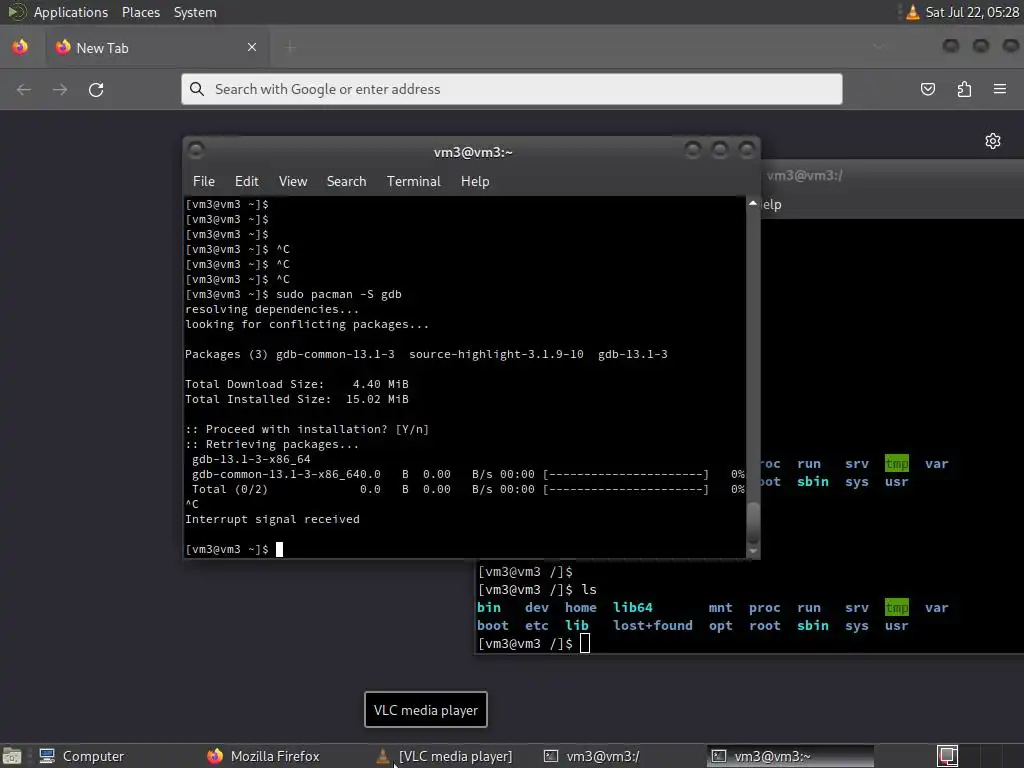Image resolution: width=1024 pixels, height=768 pixels.
Task: Open File menu in vm3@vm3:~ terminal
Action: [x=204, y=182]
